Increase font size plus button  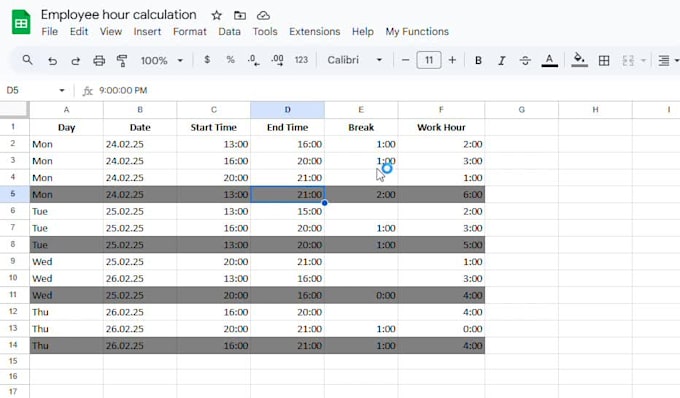(x=452, y=60)
